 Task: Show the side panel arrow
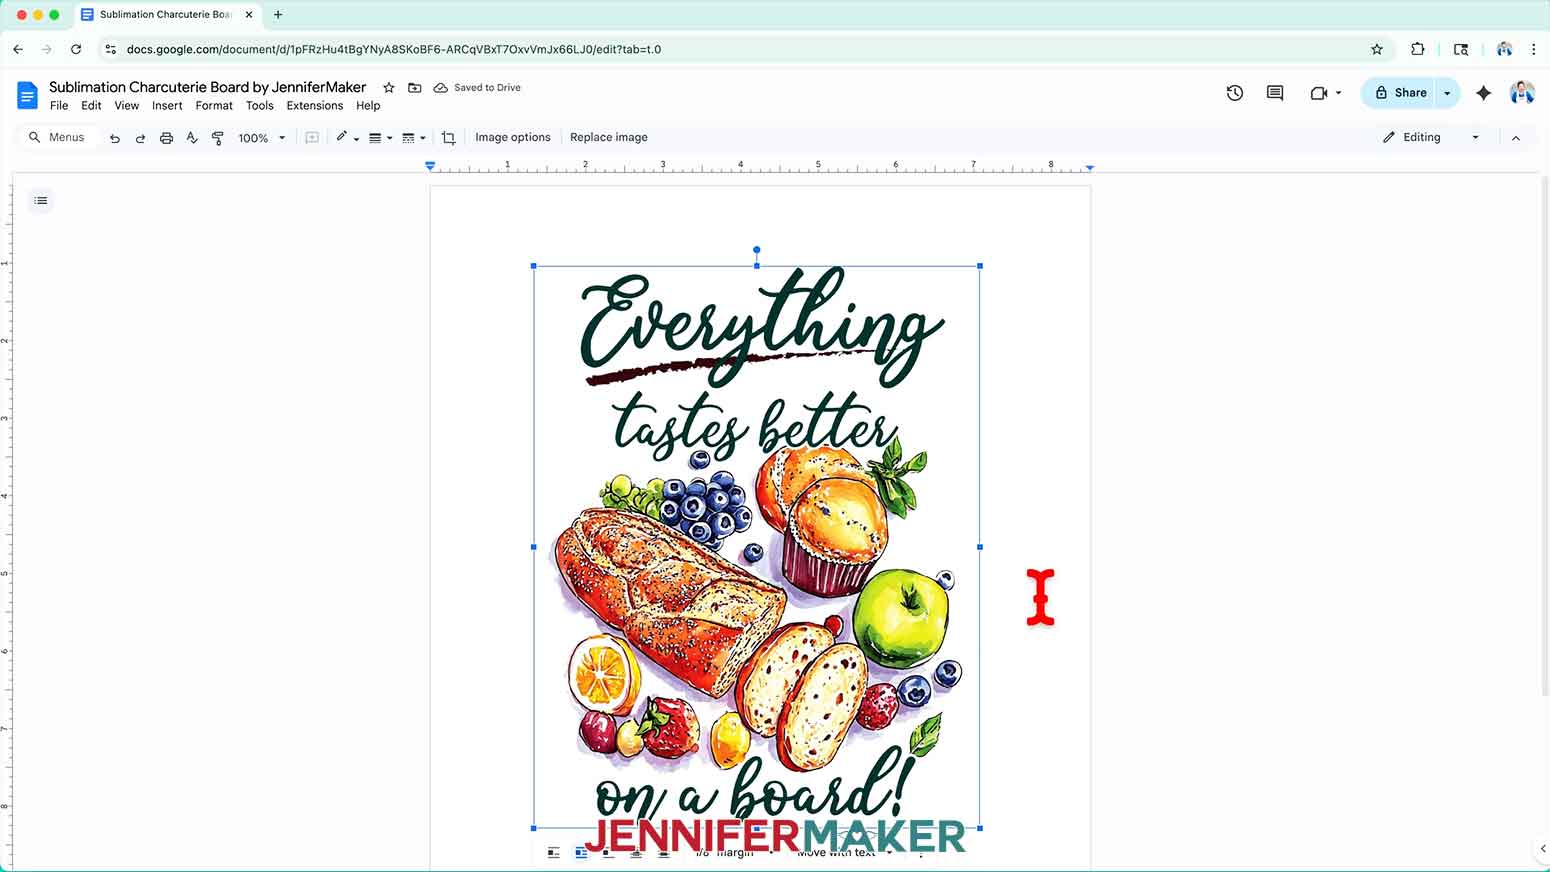click(1543, 849)
